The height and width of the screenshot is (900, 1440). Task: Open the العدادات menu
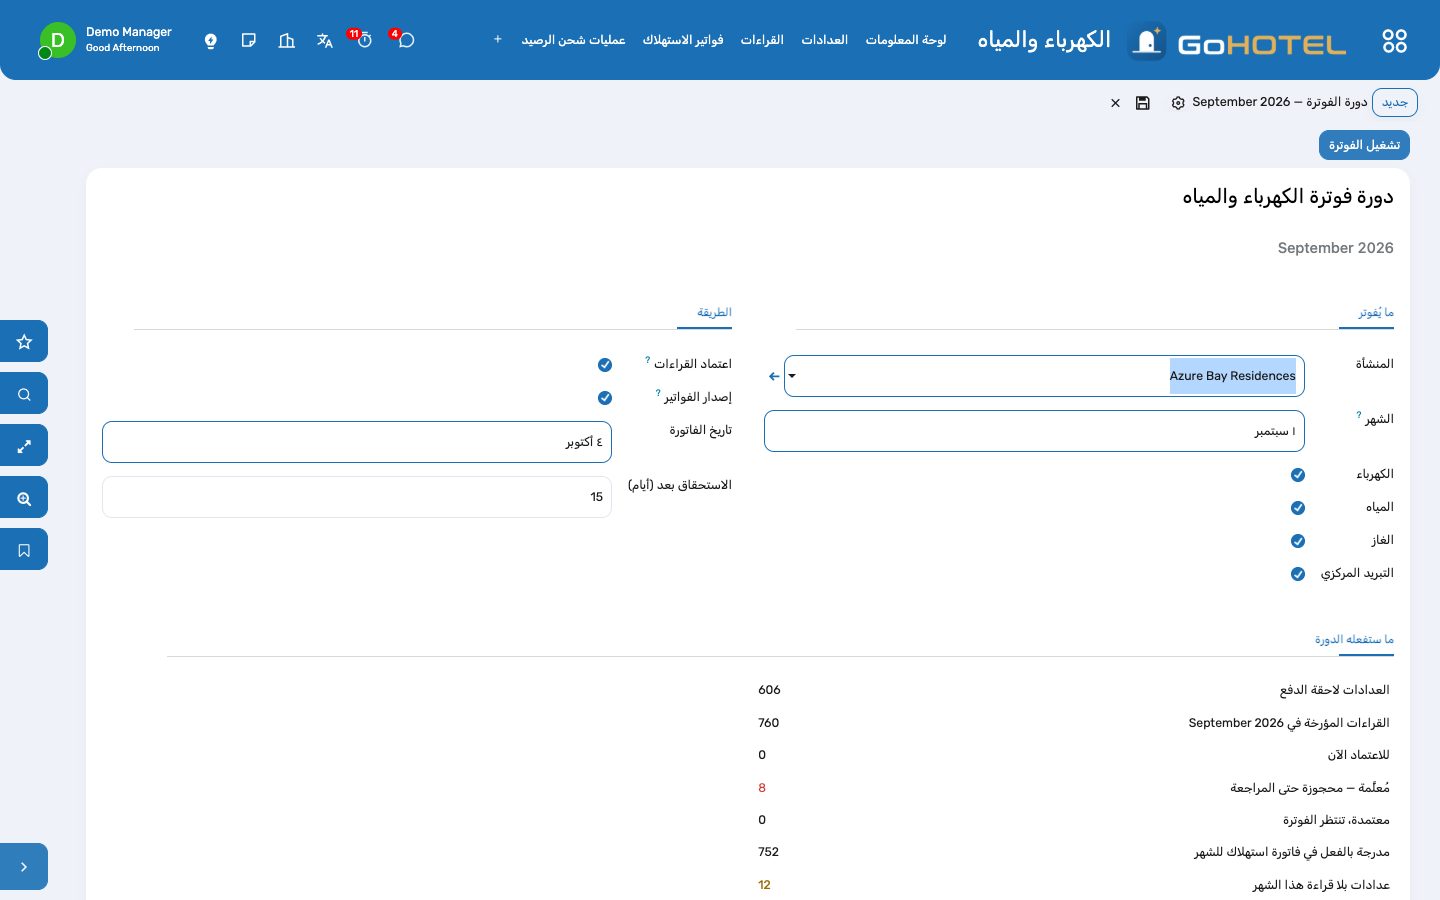tap(825, 40)
